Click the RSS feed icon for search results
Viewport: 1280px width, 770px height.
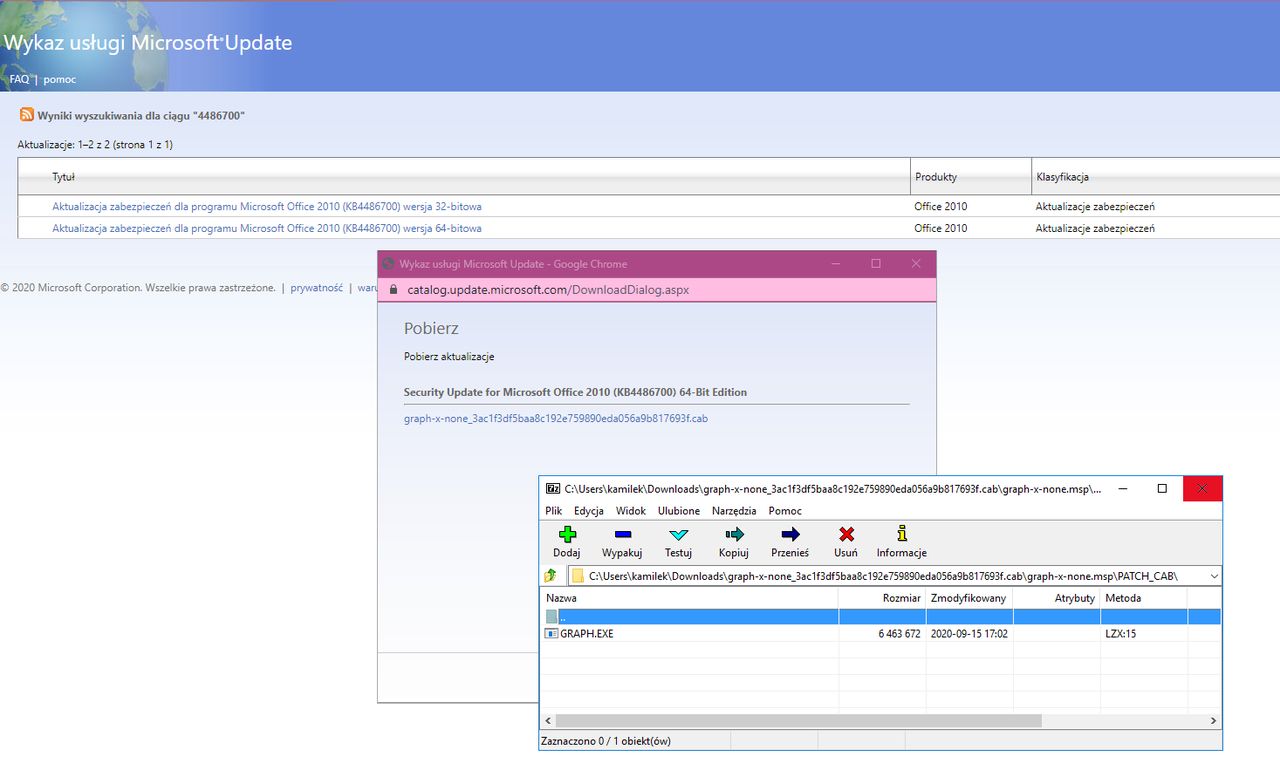[27, 115]
